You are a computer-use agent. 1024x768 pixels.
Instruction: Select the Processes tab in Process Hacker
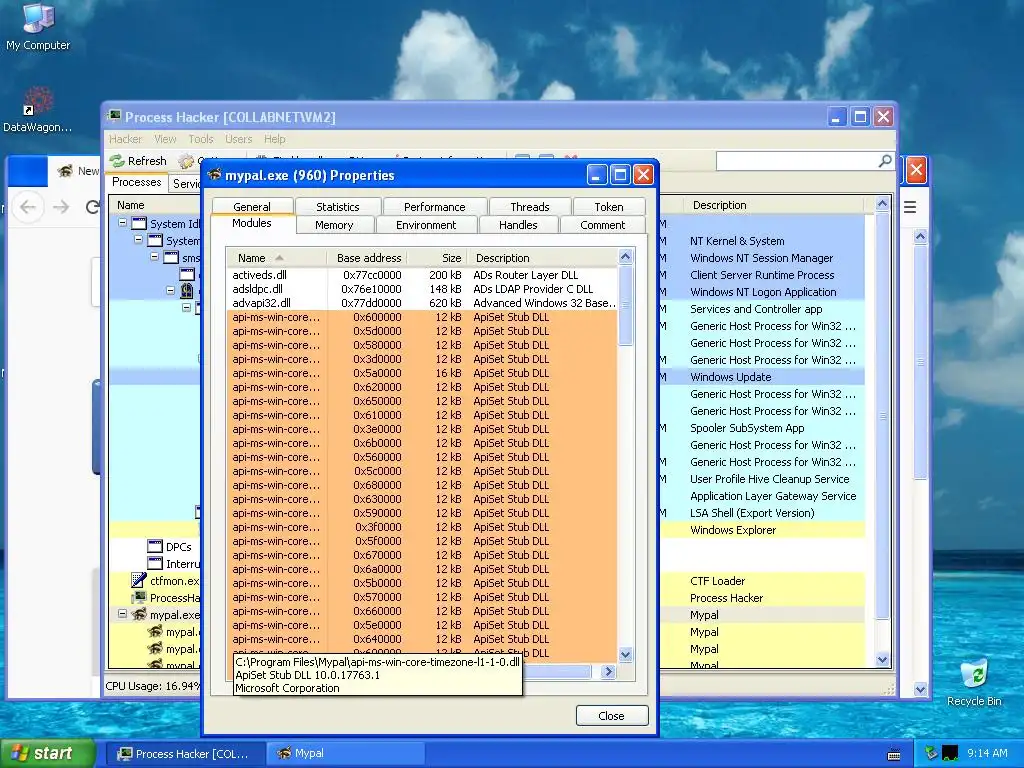136,182
